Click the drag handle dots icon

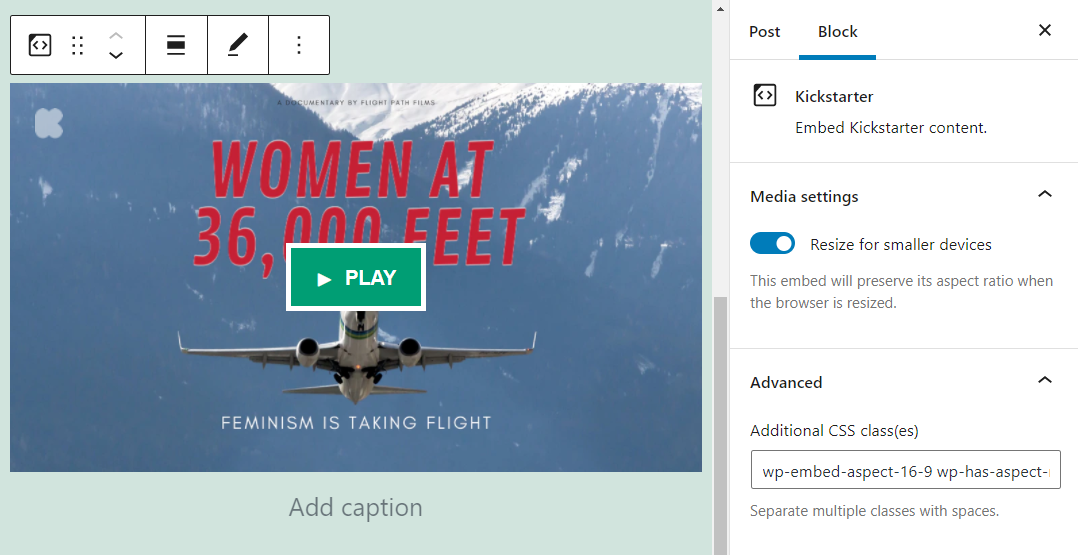point(78,45)
